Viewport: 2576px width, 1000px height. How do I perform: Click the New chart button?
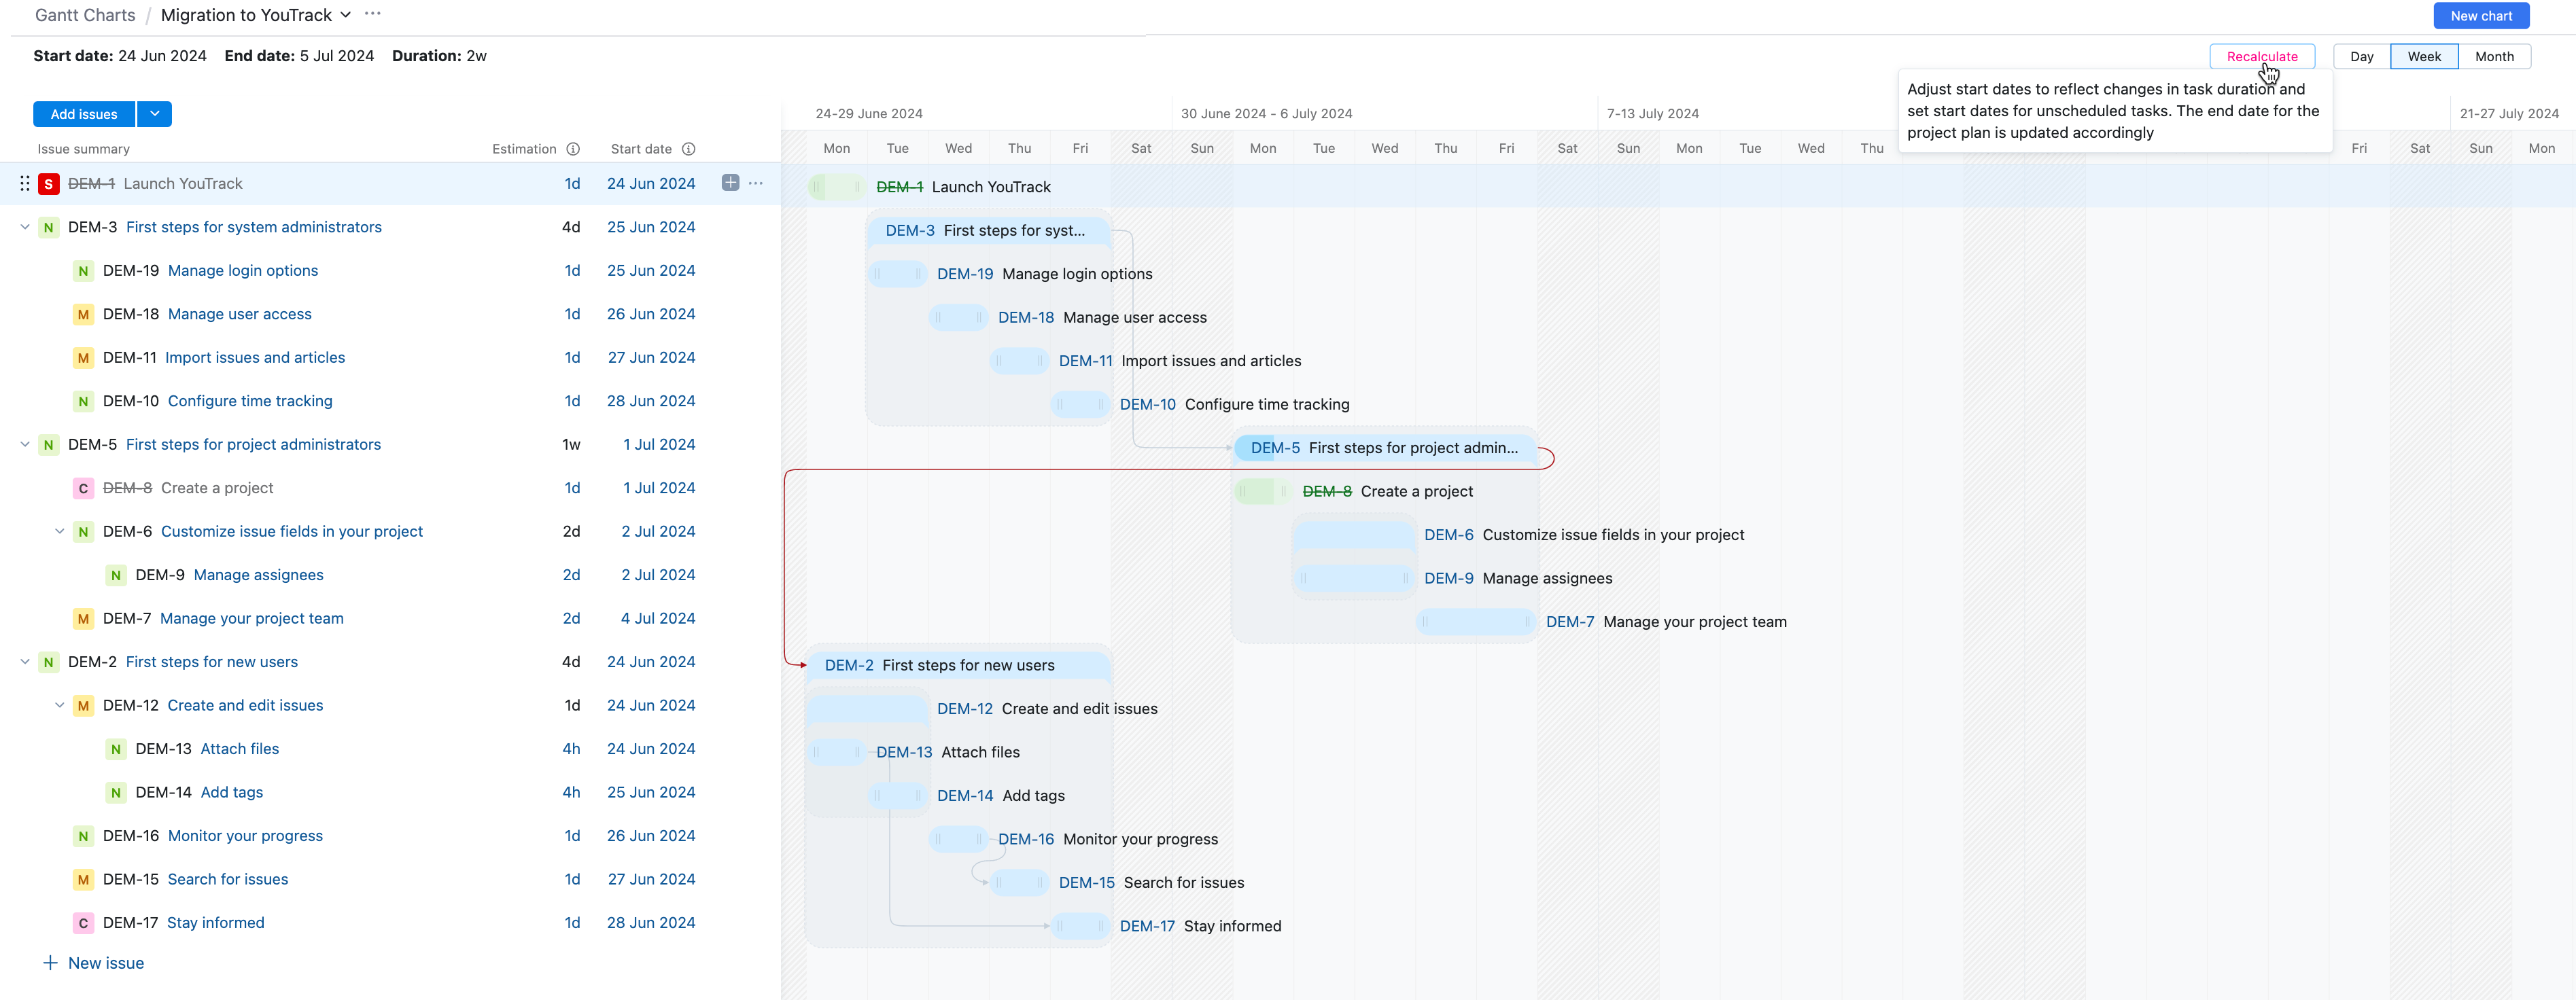tap(2481, 15)
